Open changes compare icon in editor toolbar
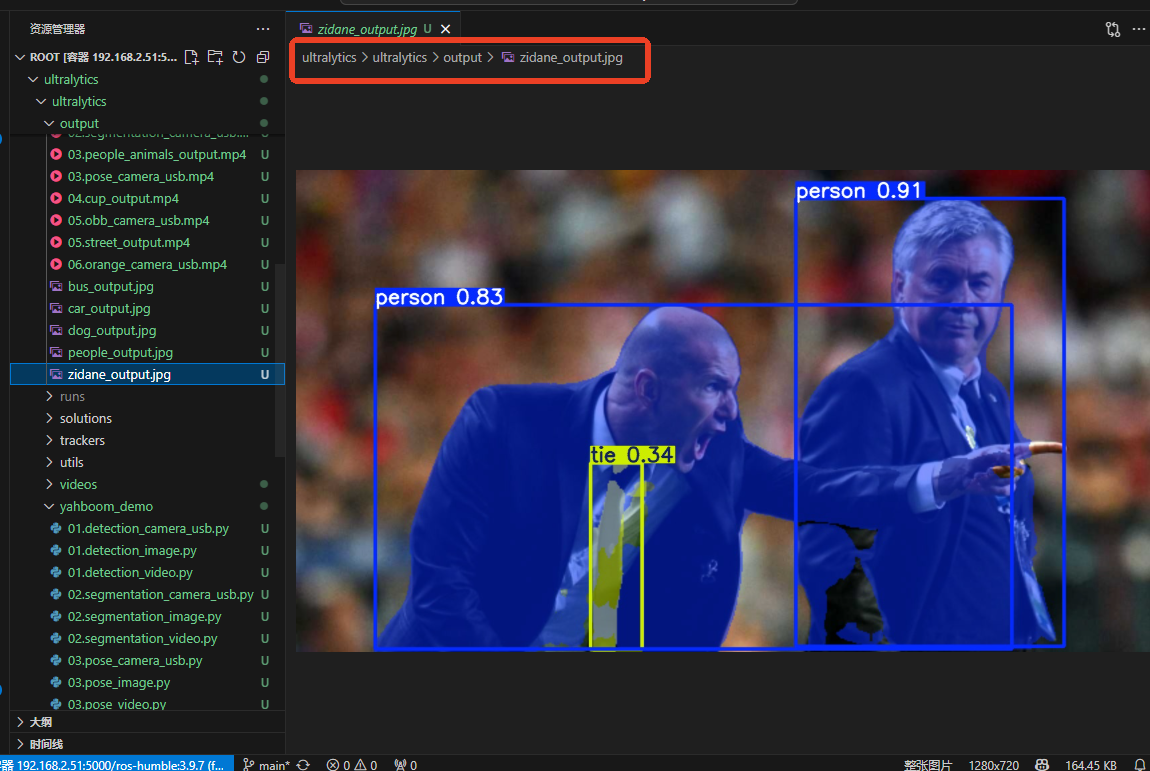 1113,29
